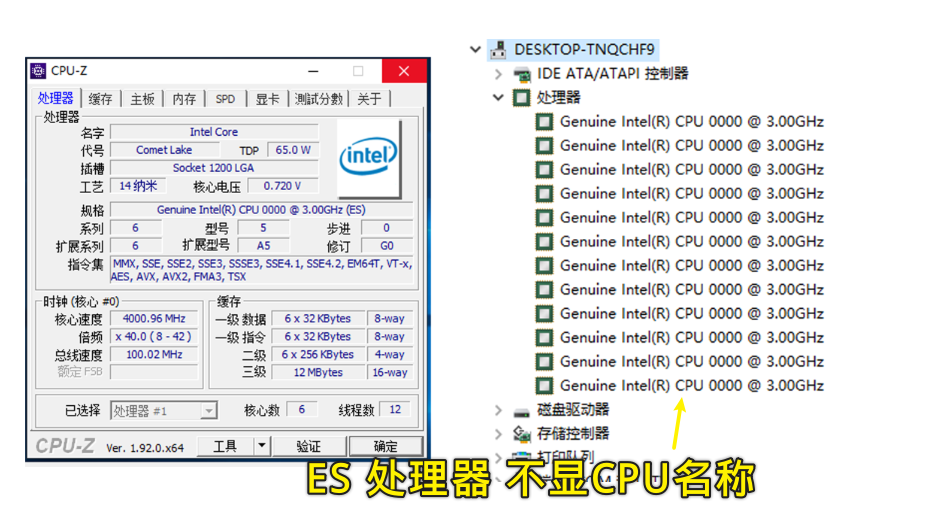This screenshot has height=523, width=933.
Task: Click the 工具 button
Action: 225,446
